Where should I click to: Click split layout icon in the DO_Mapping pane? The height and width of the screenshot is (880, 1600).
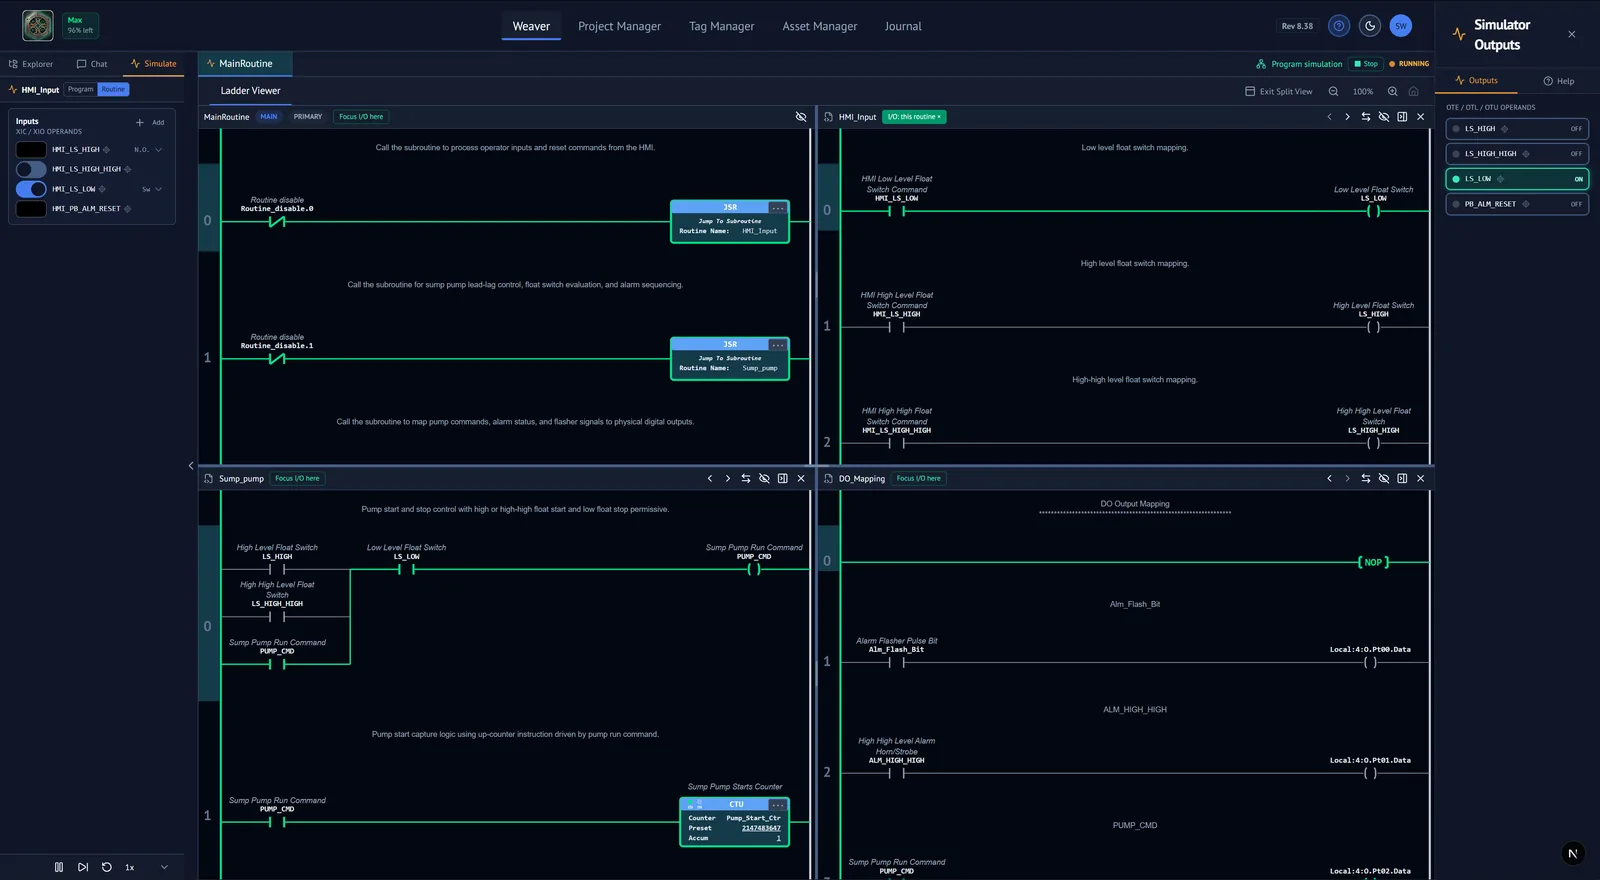point(1402,478)
